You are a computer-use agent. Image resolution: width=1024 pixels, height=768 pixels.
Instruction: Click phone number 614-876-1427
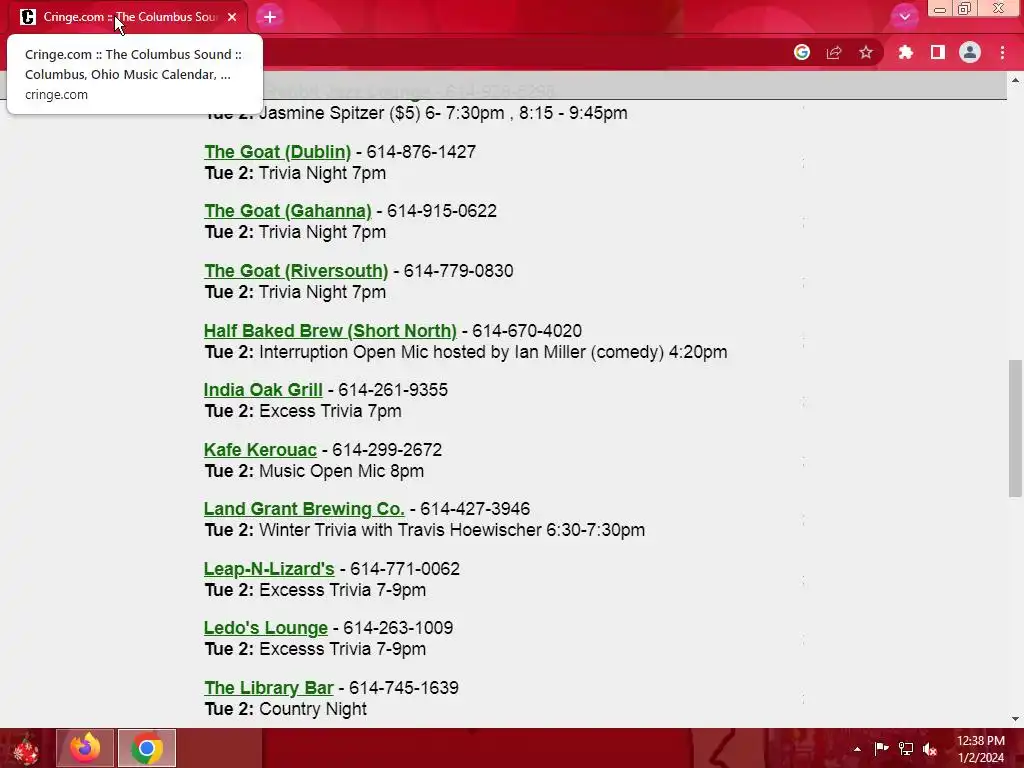point(421,152)
